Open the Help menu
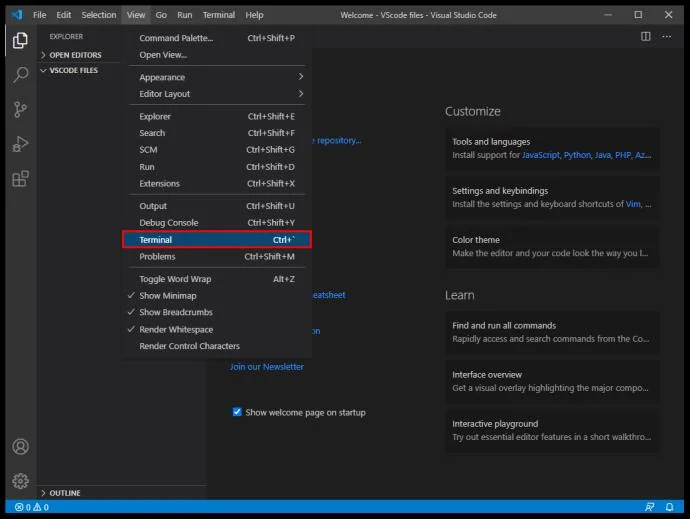This screenshot has height=519, width=690. (x=254, y=15)
